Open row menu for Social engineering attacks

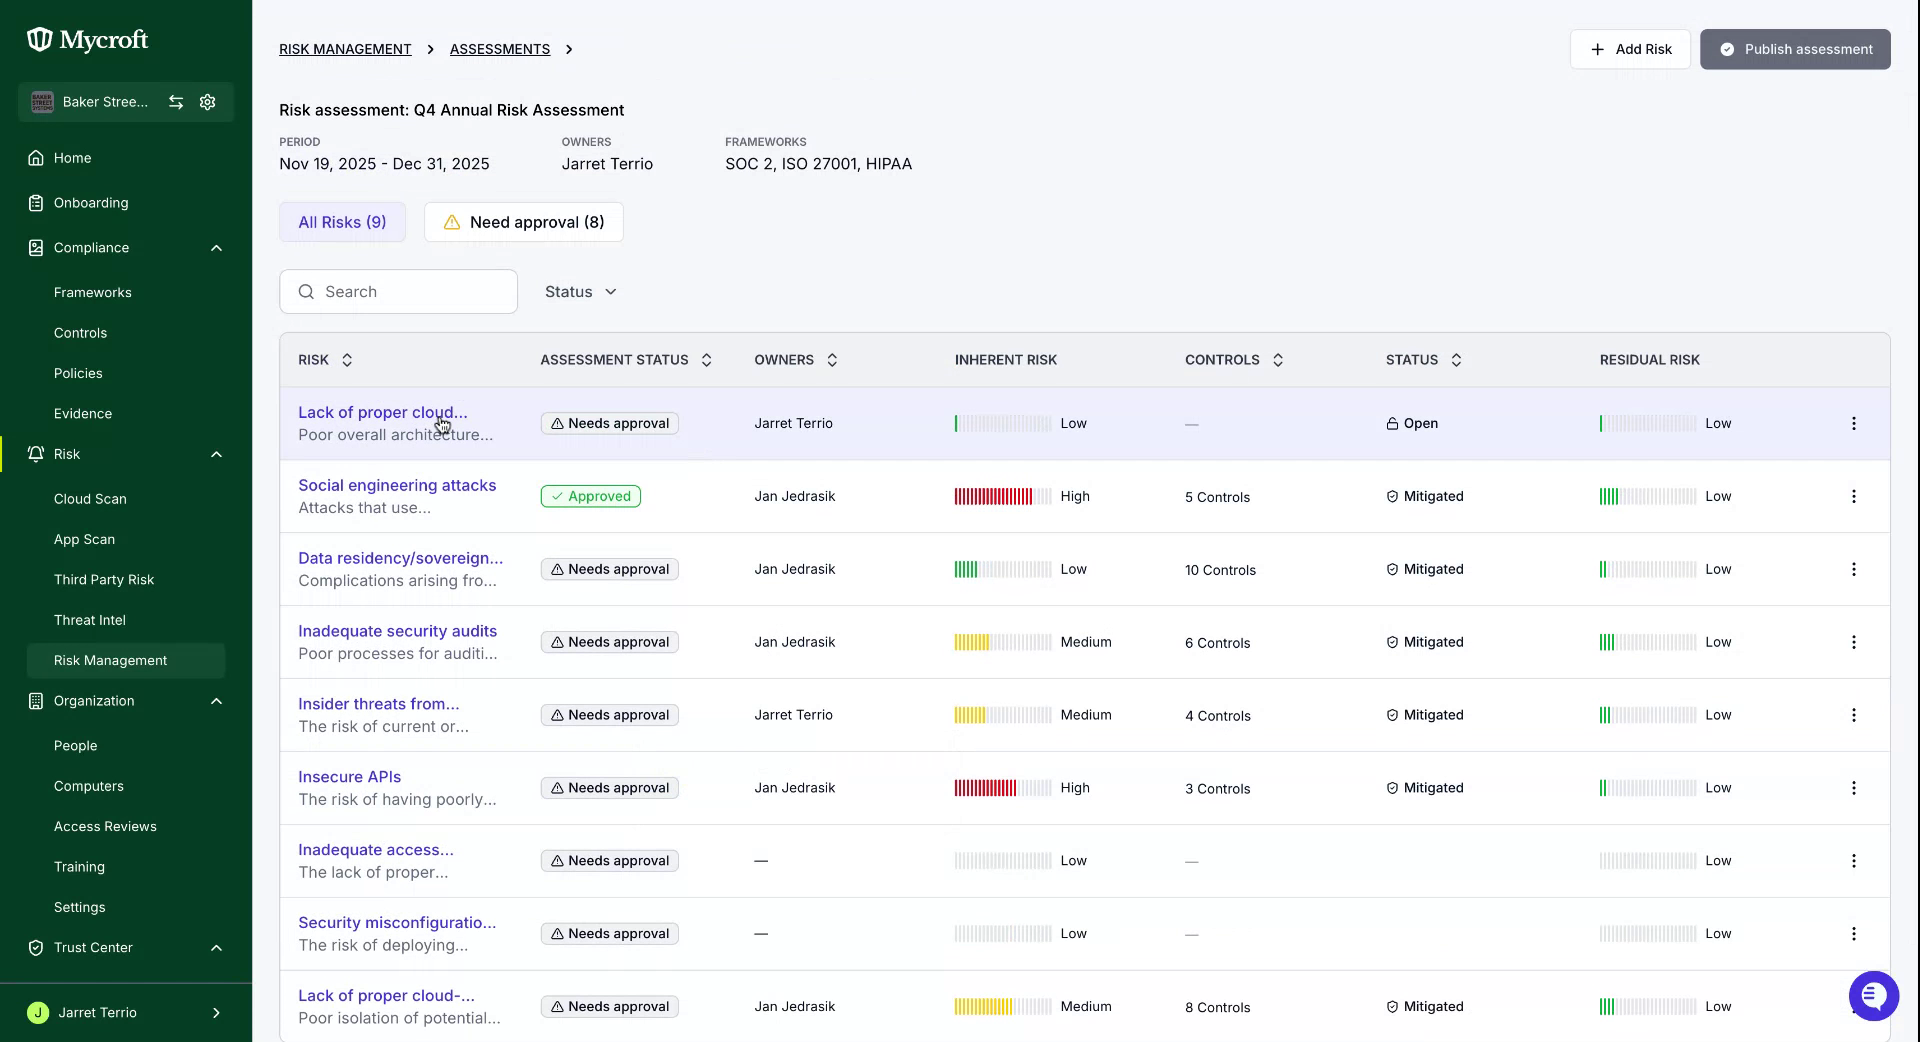(1853, 496)
